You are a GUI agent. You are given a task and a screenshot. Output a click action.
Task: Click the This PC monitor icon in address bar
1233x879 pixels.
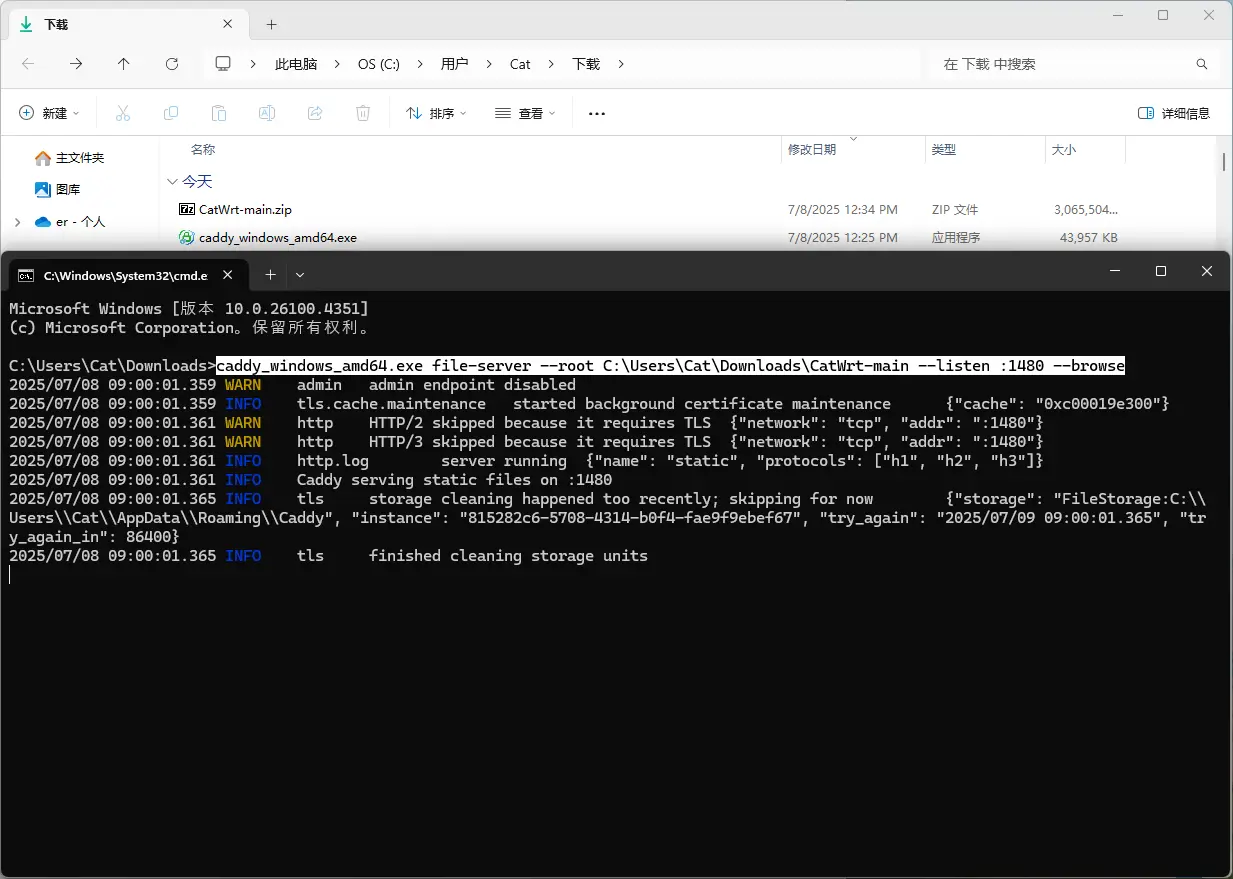pos(223,63)
